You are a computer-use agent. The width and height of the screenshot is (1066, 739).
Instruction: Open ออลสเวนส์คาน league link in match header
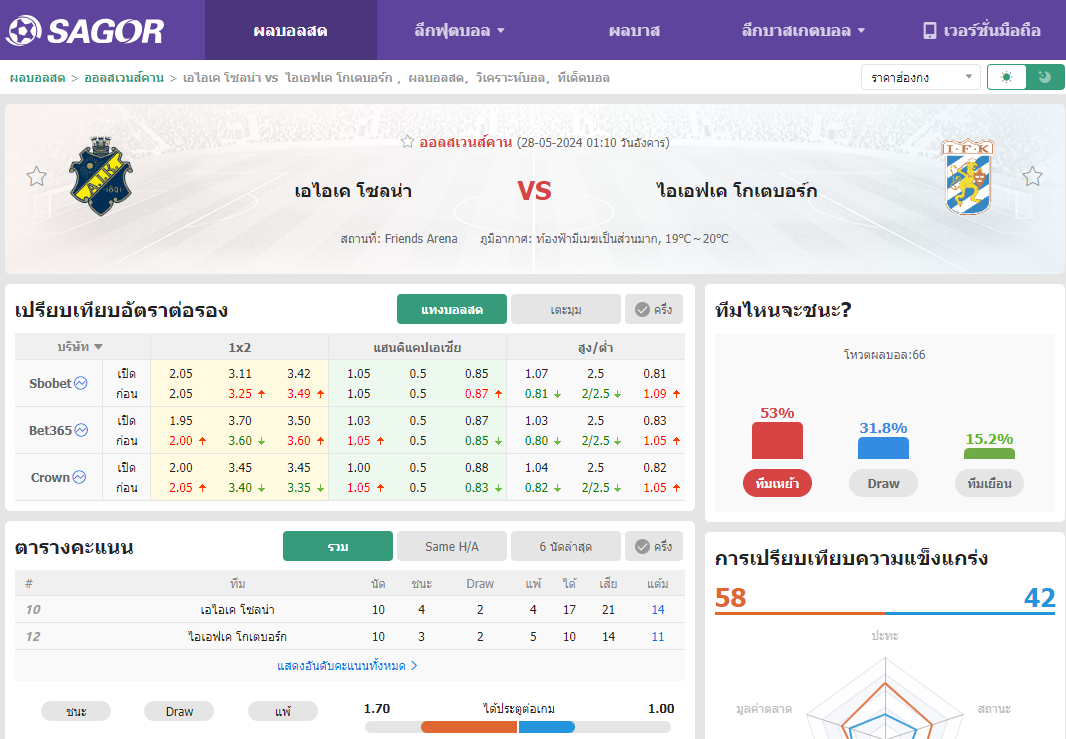click(465, 142)
